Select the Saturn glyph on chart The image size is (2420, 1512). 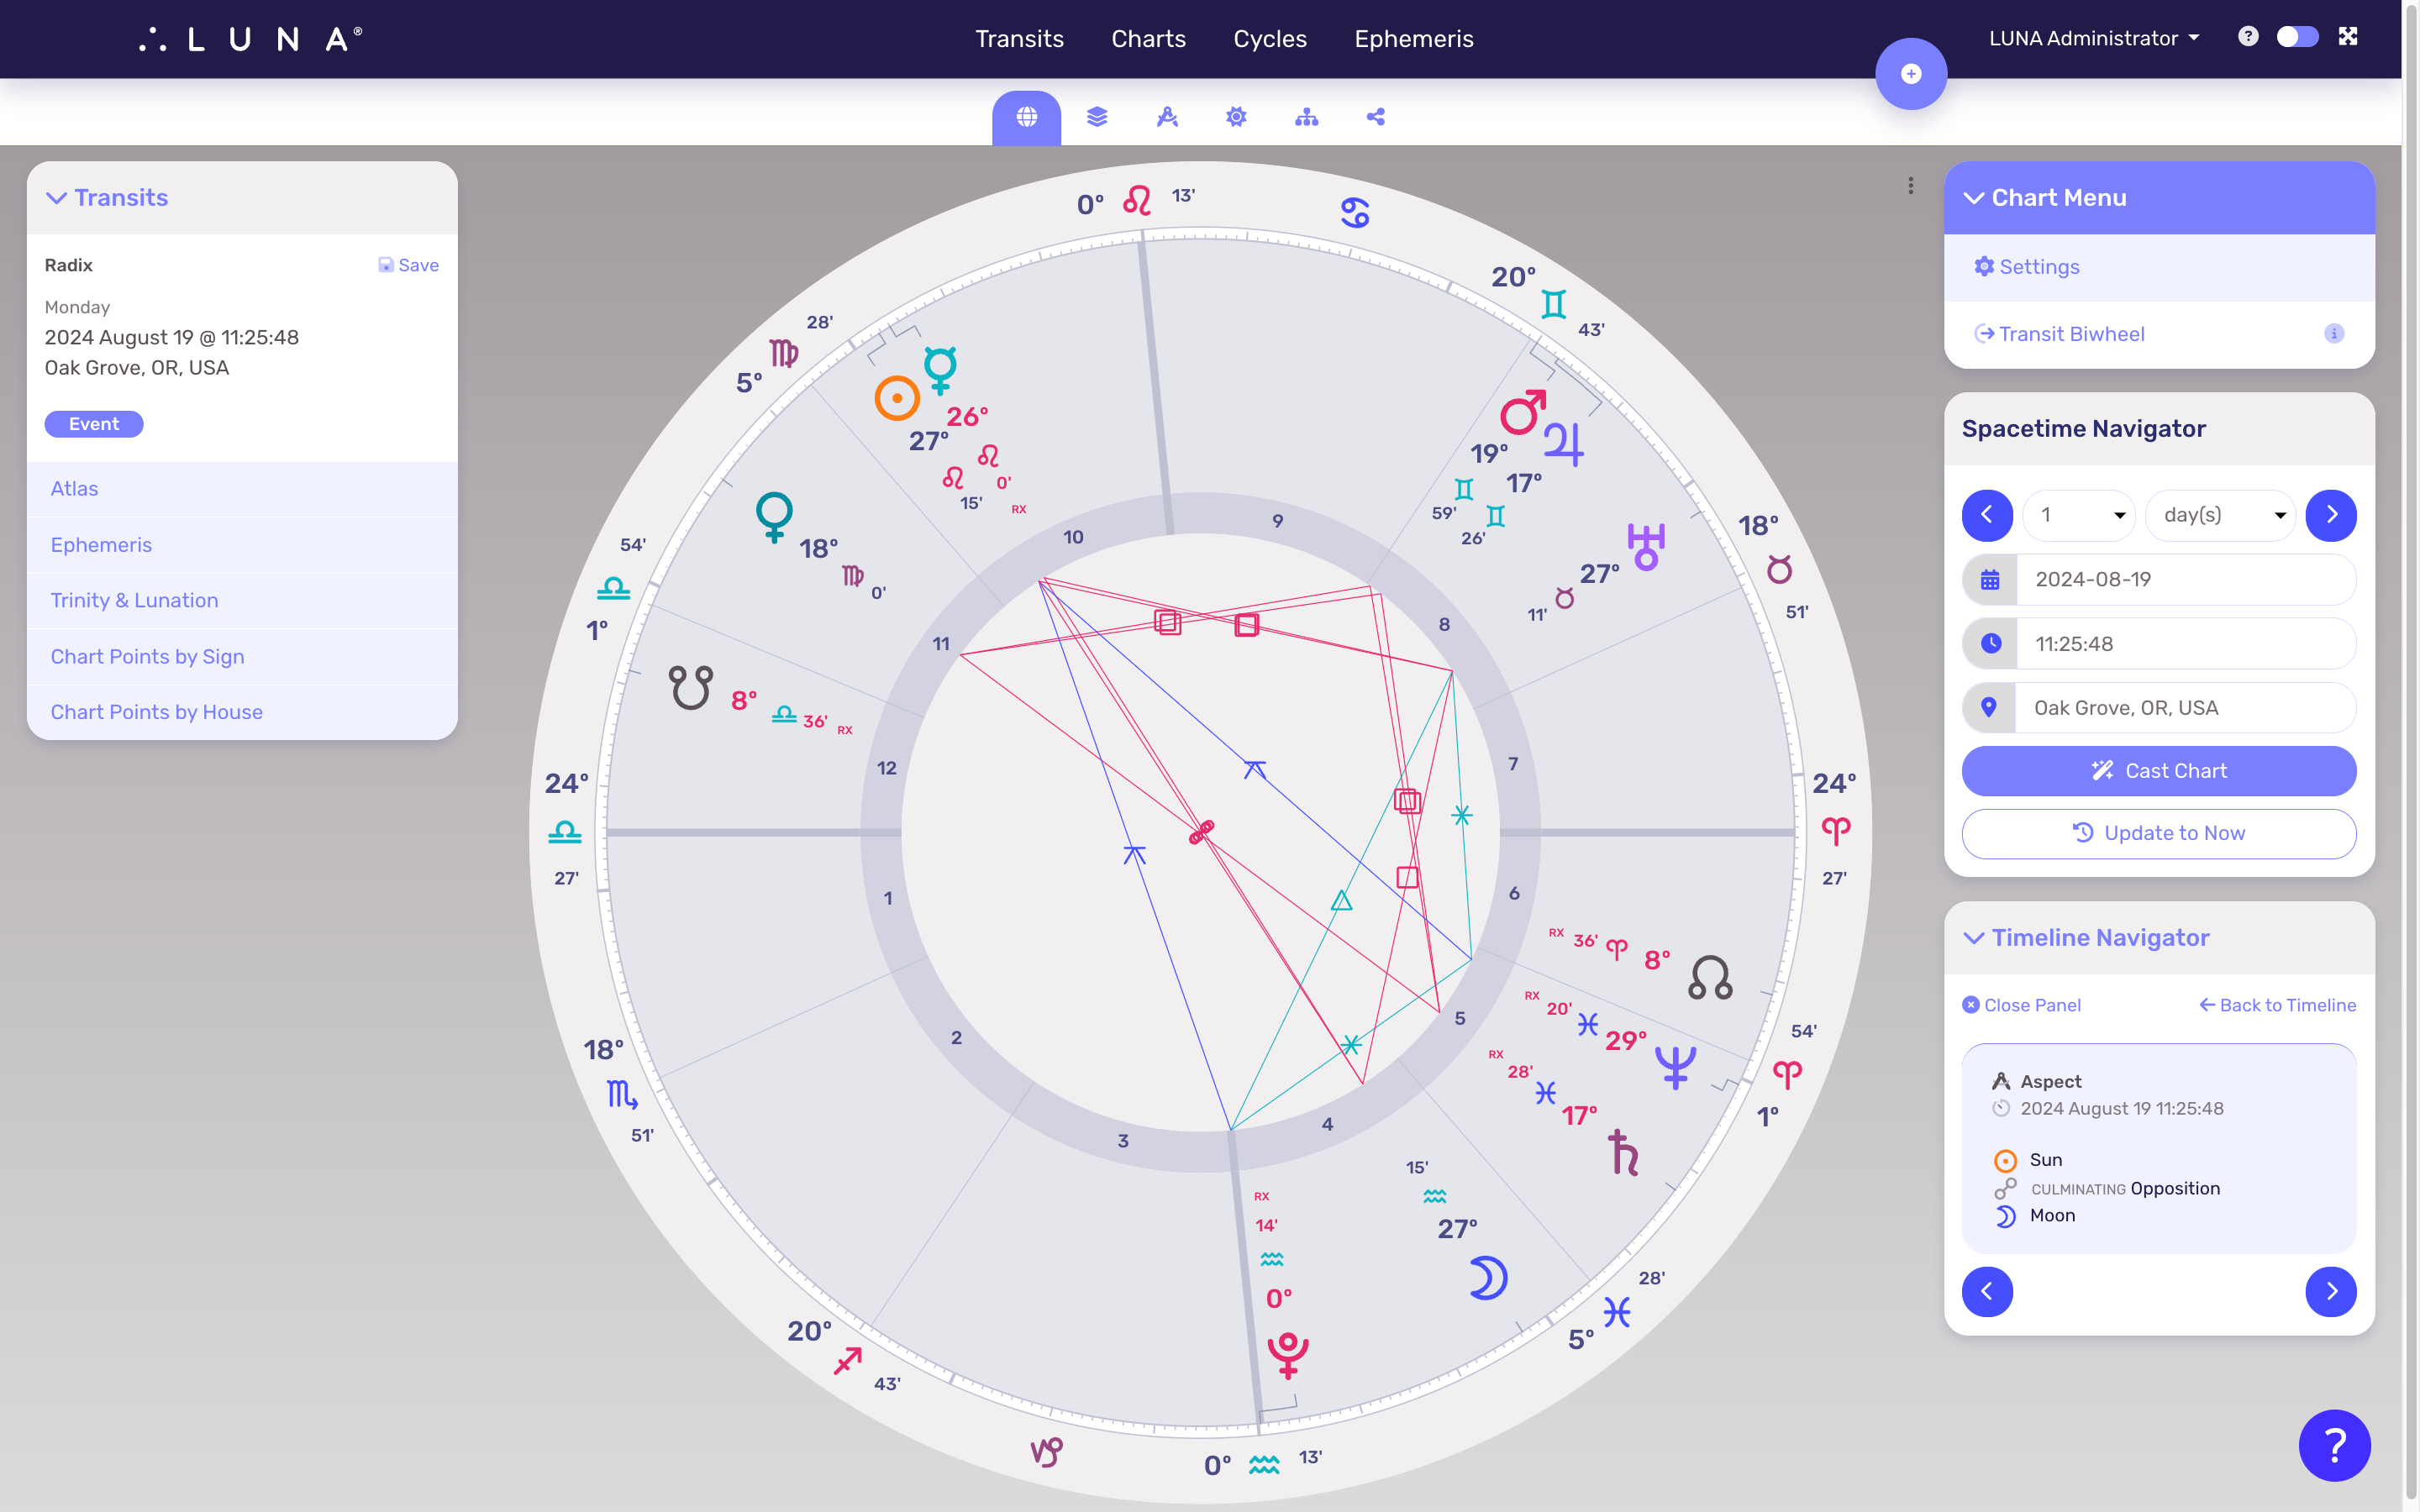click(1623, 1152)
